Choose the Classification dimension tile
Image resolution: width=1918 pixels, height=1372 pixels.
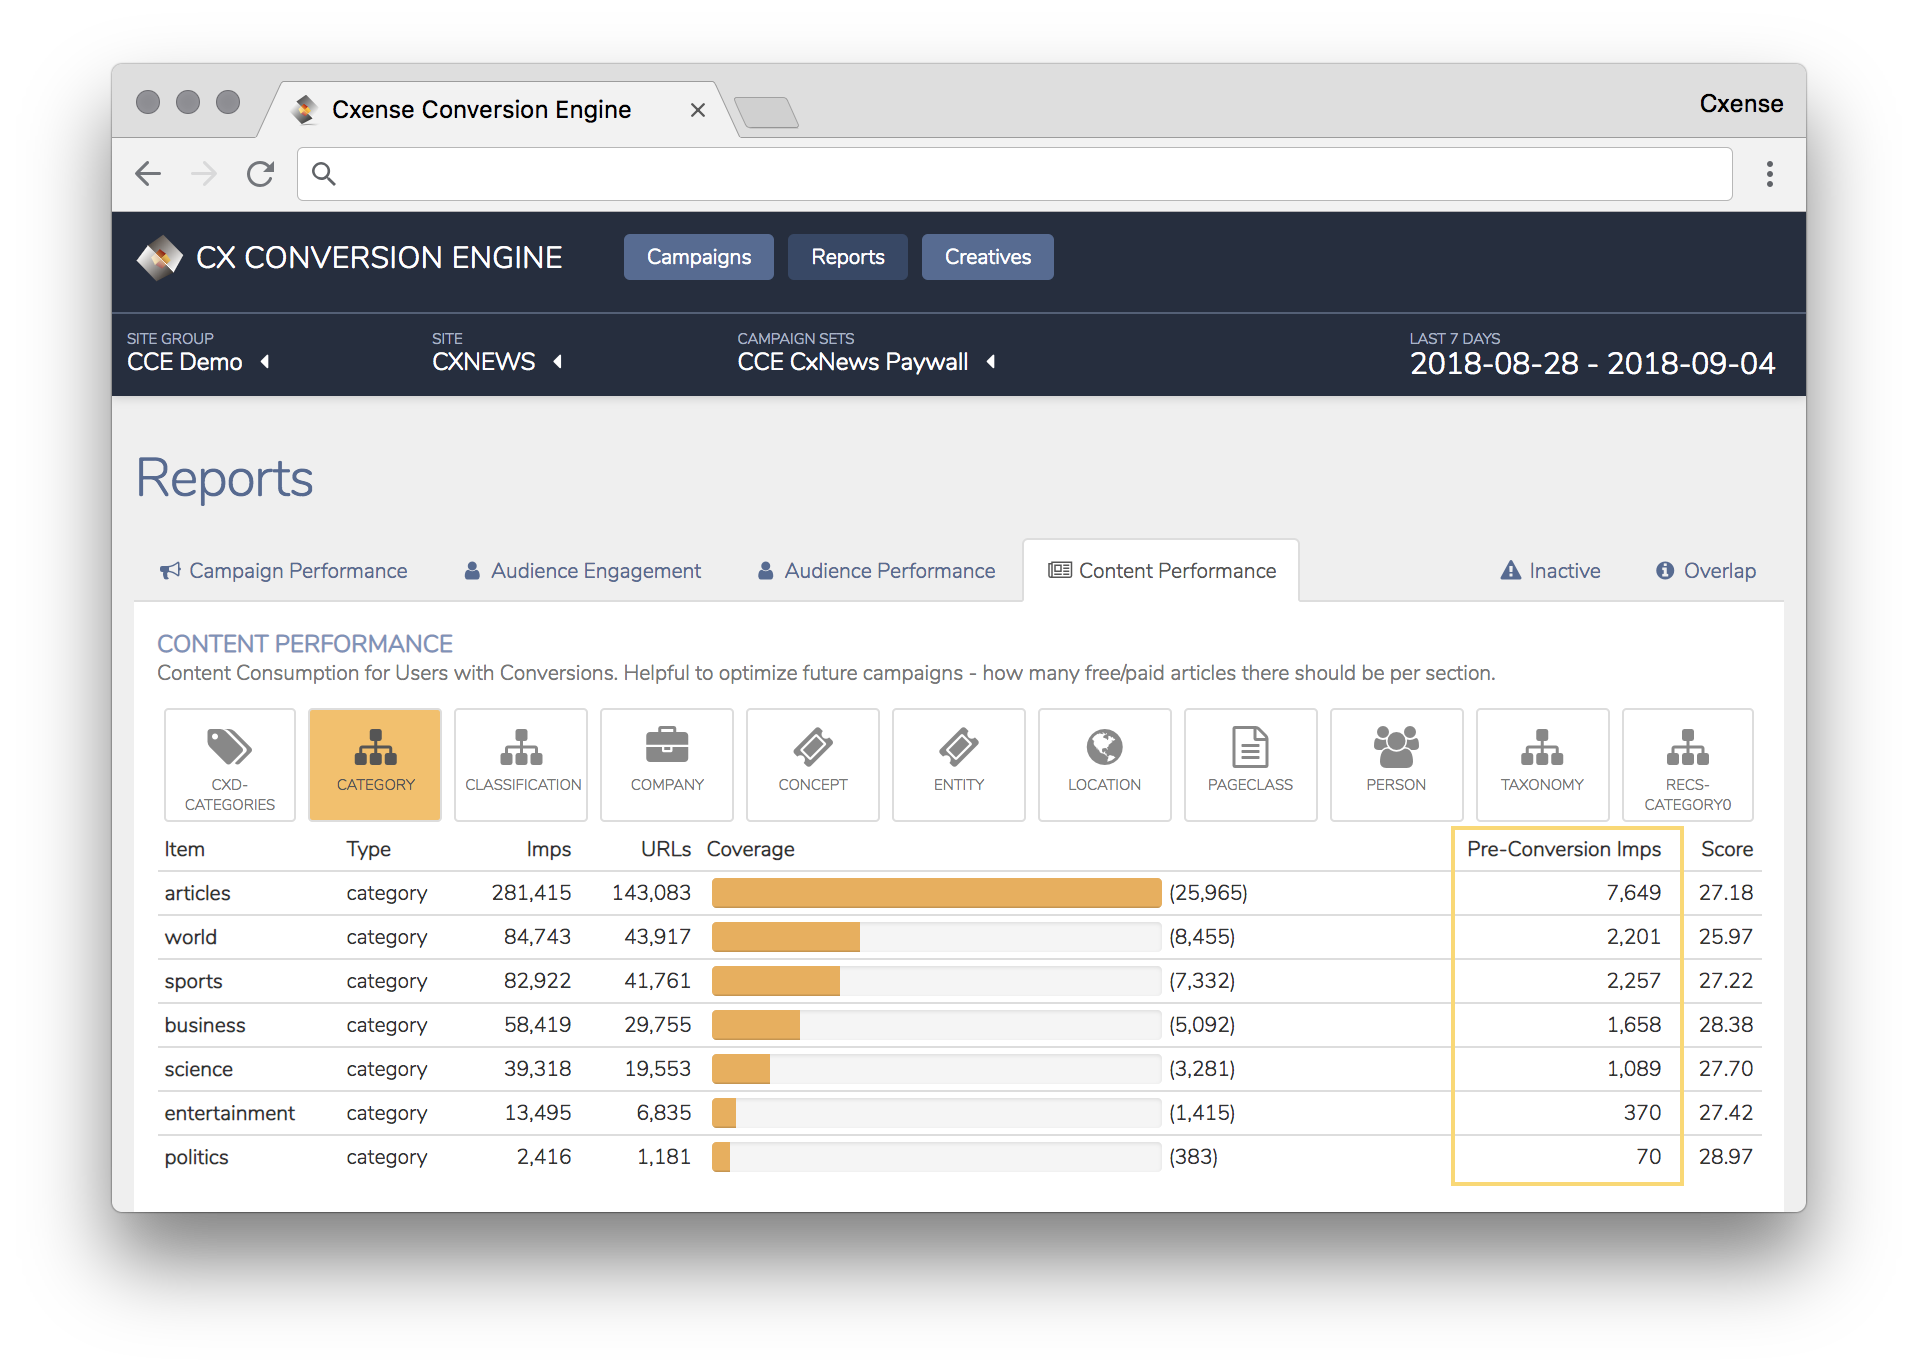pyautogui.click(x=521, y=765)
